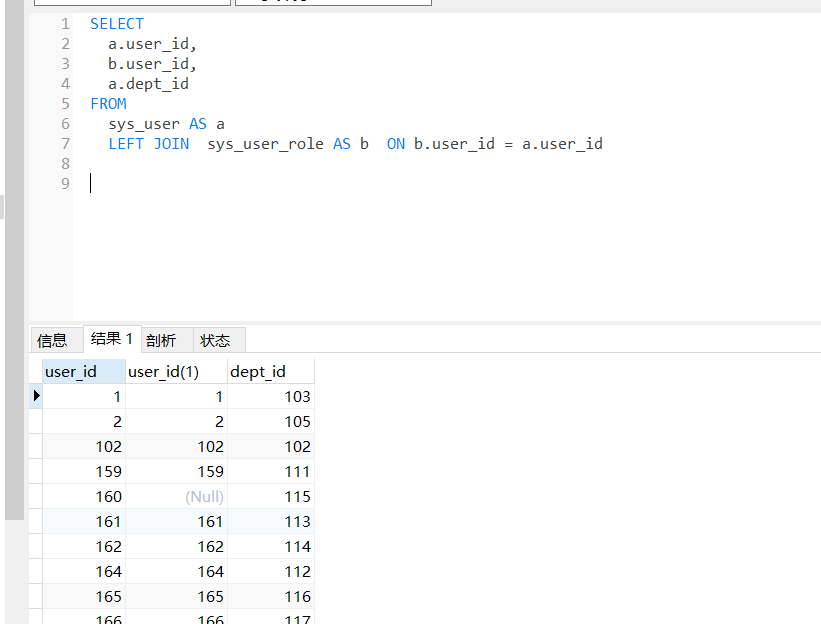821x624 pixels.
Task: Select the 结果 1 tab
Action: 111,339
